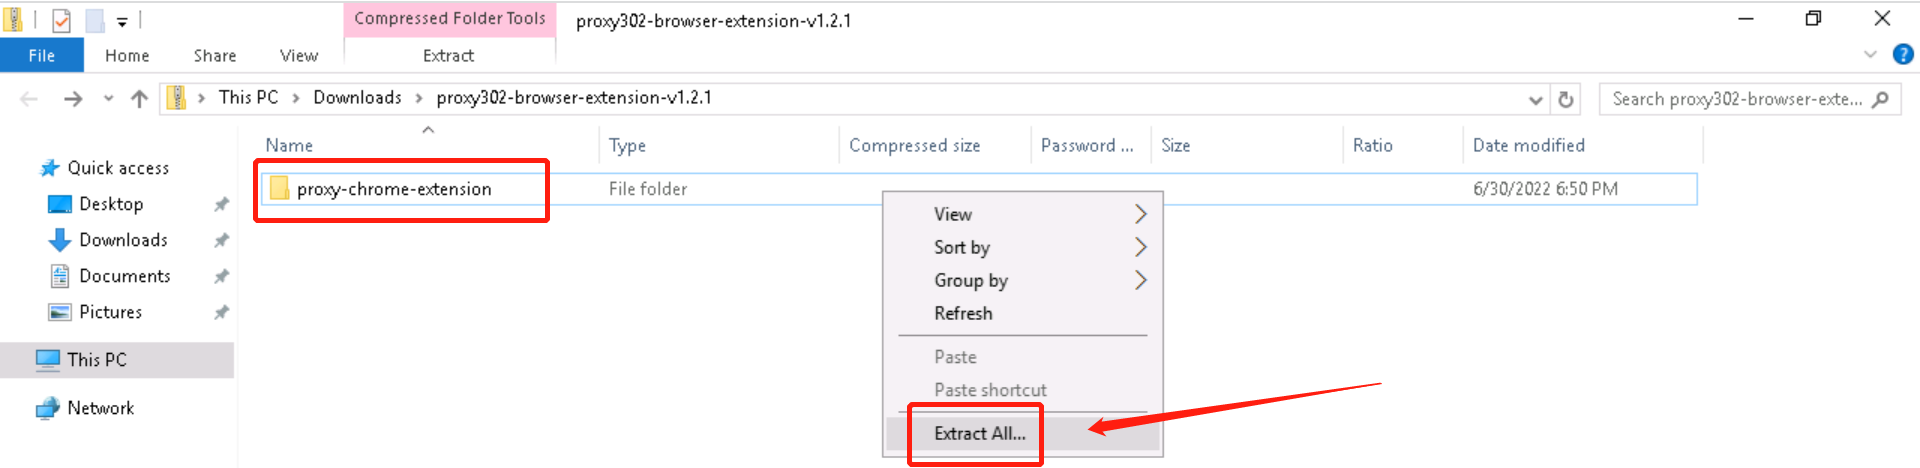Click Downloads in the breadcrumb path
The width and height of the screenshot is (1920, 468).
(x=357, y=98)
